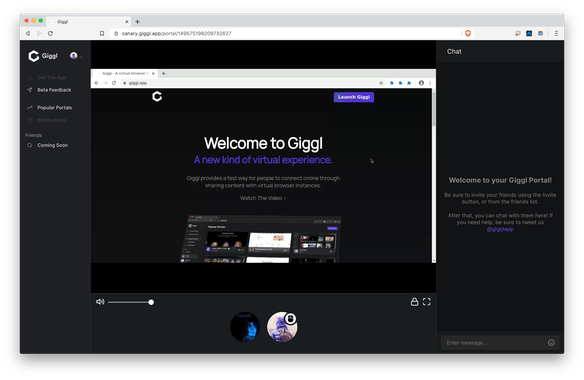Click the canary.giggl.app URL bar
584x380 pixels.
(285, 33)
